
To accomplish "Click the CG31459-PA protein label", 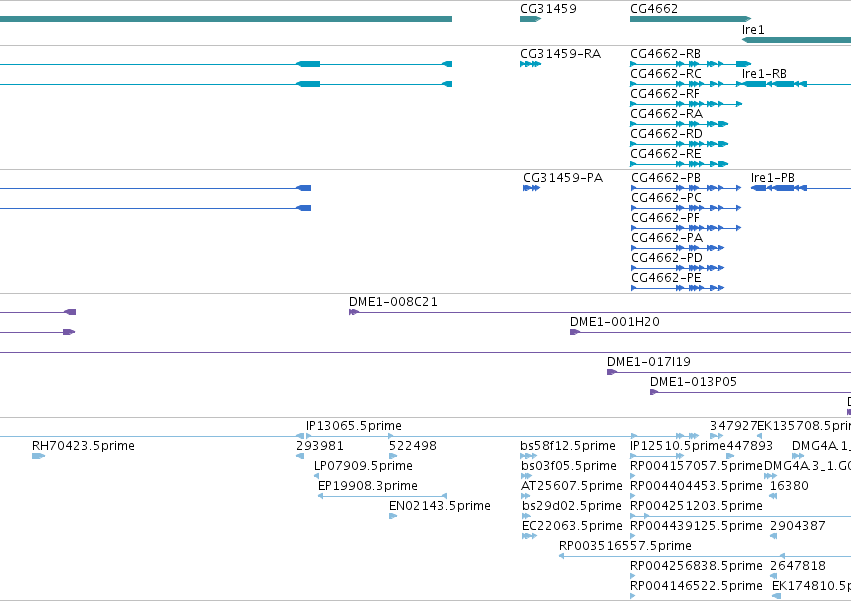I will [563, 178].
